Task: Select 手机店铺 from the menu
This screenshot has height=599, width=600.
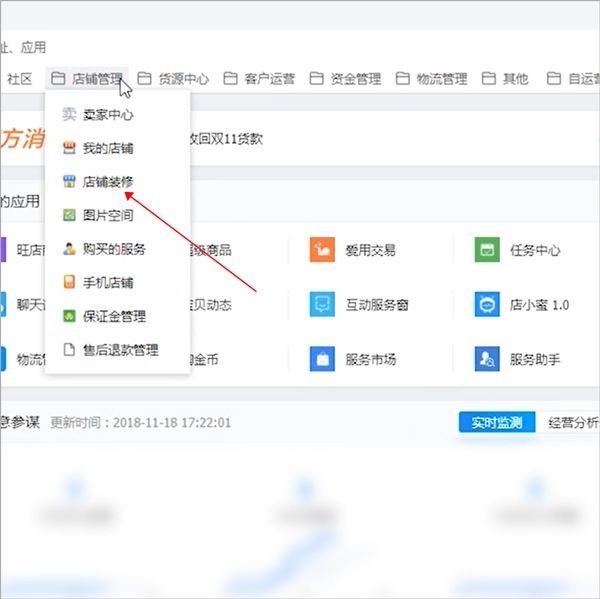Action: click(107, 283)
